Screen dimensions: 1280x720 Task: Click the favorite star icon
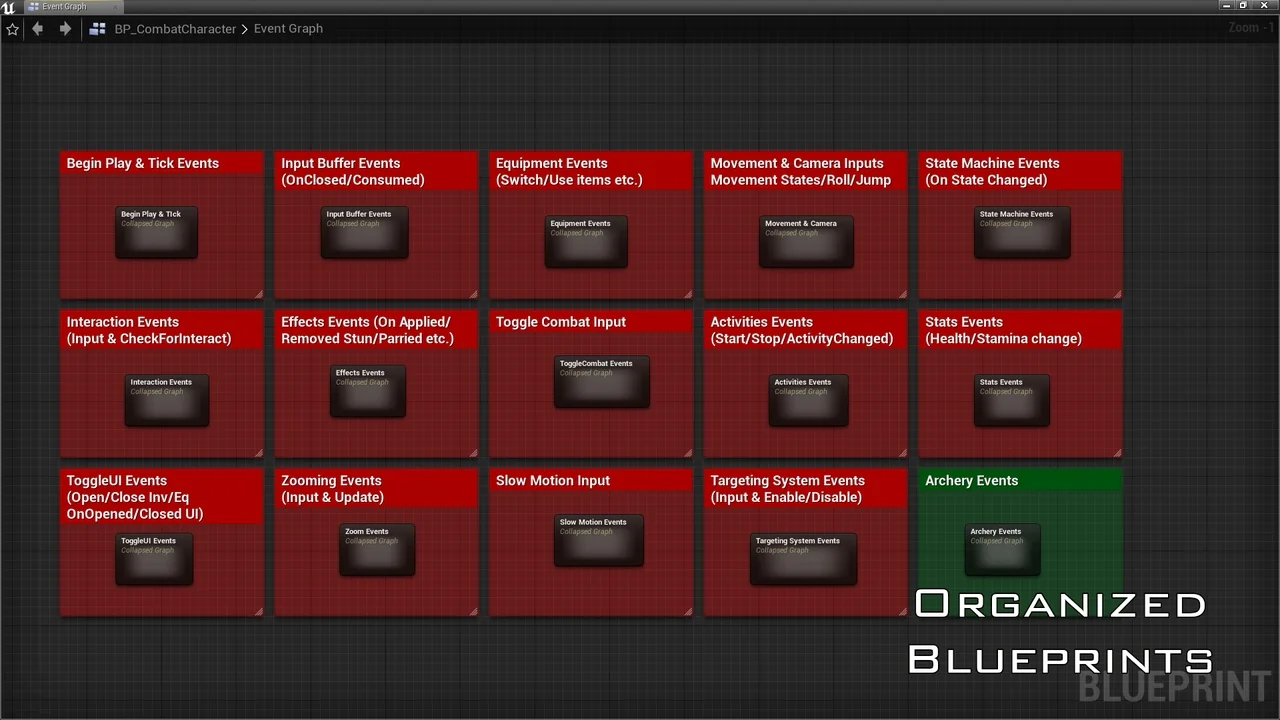tap(12, 29)
